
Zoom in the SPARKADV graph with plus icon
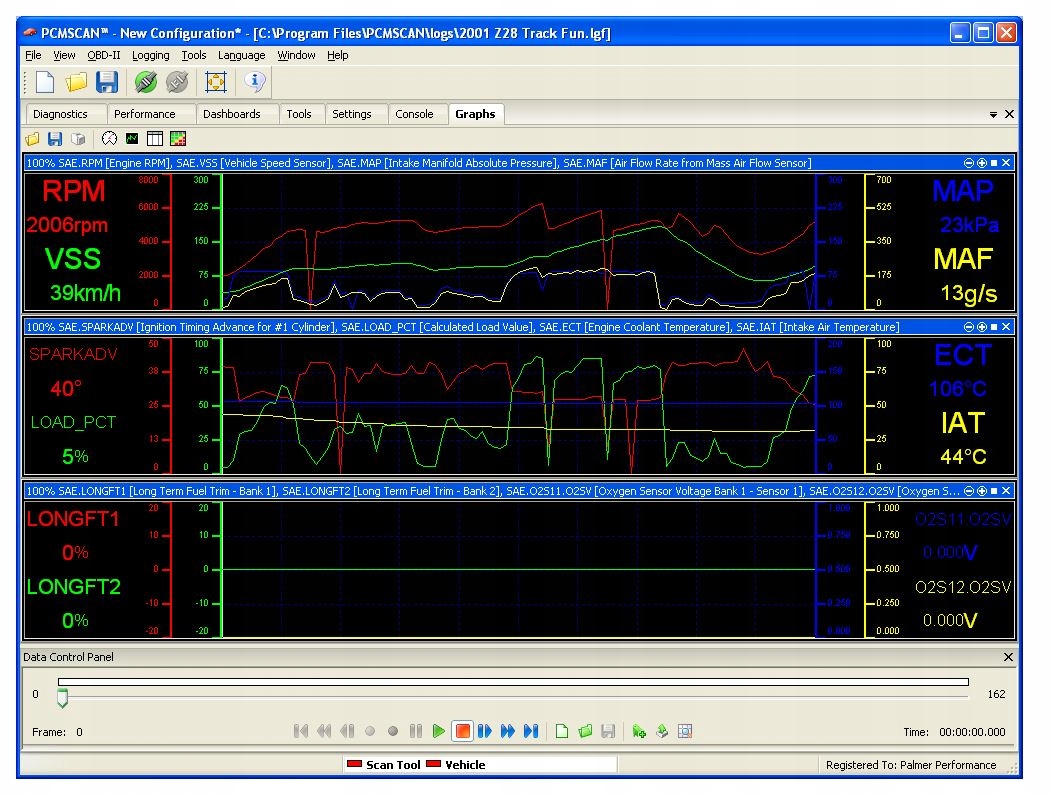pos(981,327)
